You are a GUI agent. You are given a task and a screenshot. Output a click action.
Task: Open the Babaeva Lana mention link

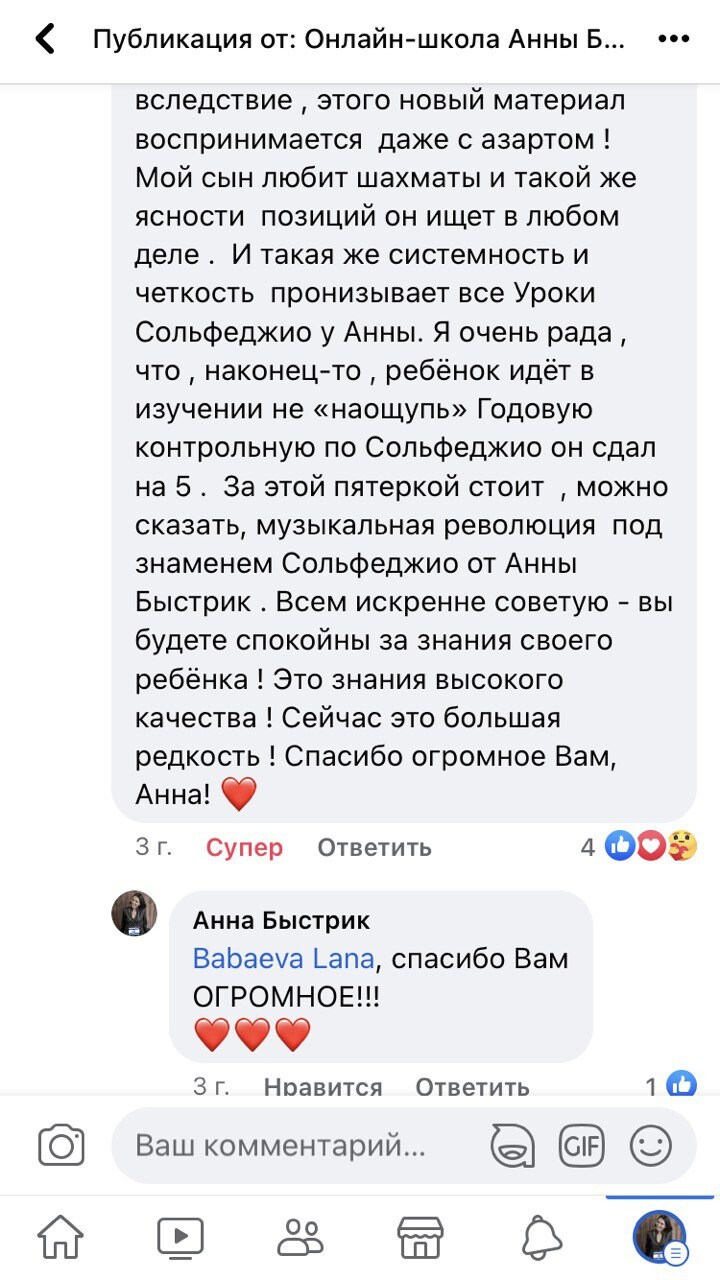pos(283,959)
